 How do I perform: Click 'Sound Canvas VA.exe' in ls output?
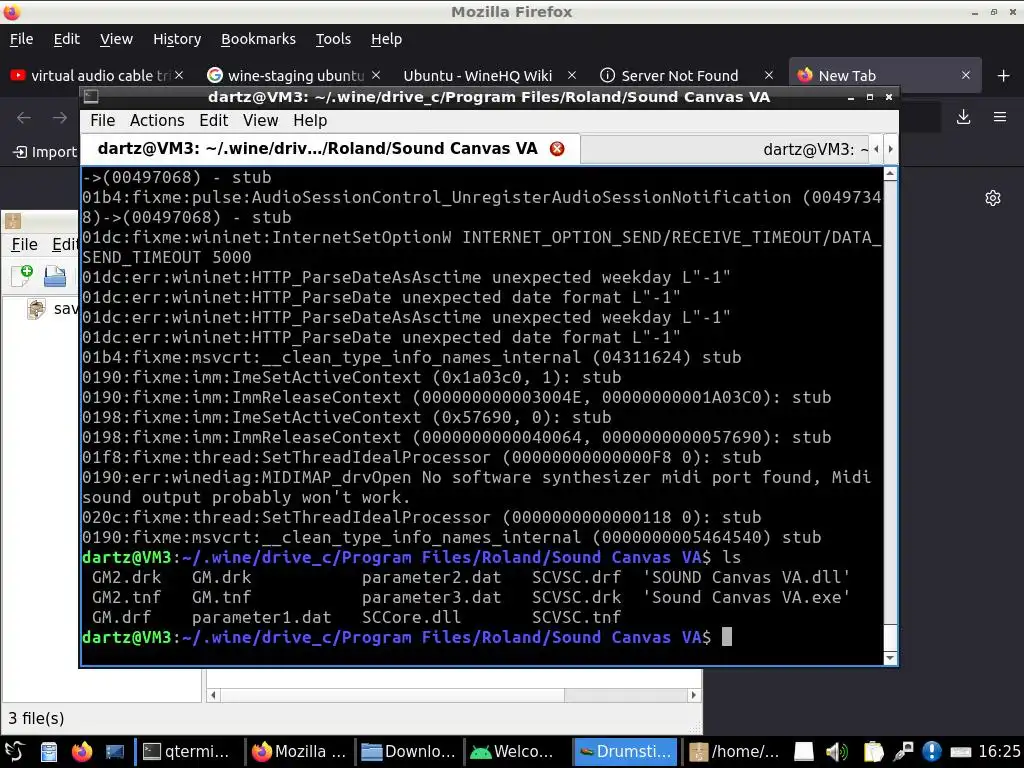[x=746, y=598]
